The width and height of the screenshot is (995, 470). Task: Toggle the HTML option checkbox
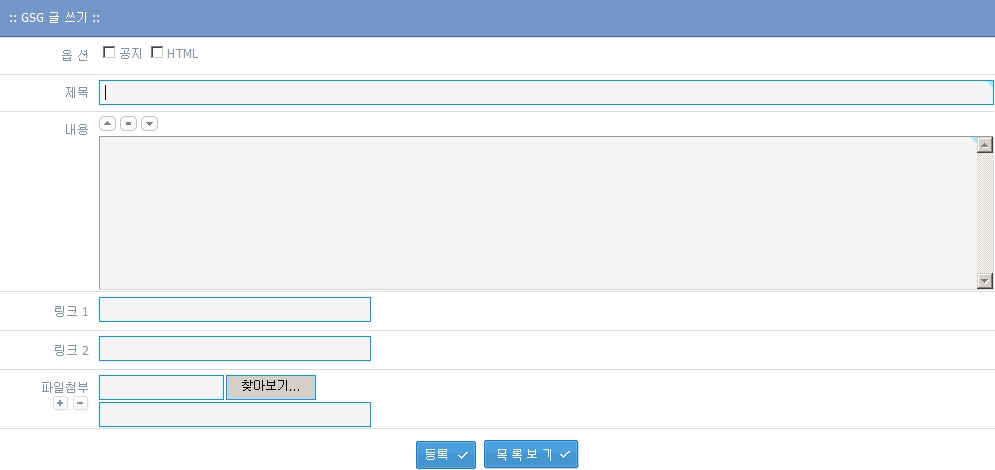[157, 53]
